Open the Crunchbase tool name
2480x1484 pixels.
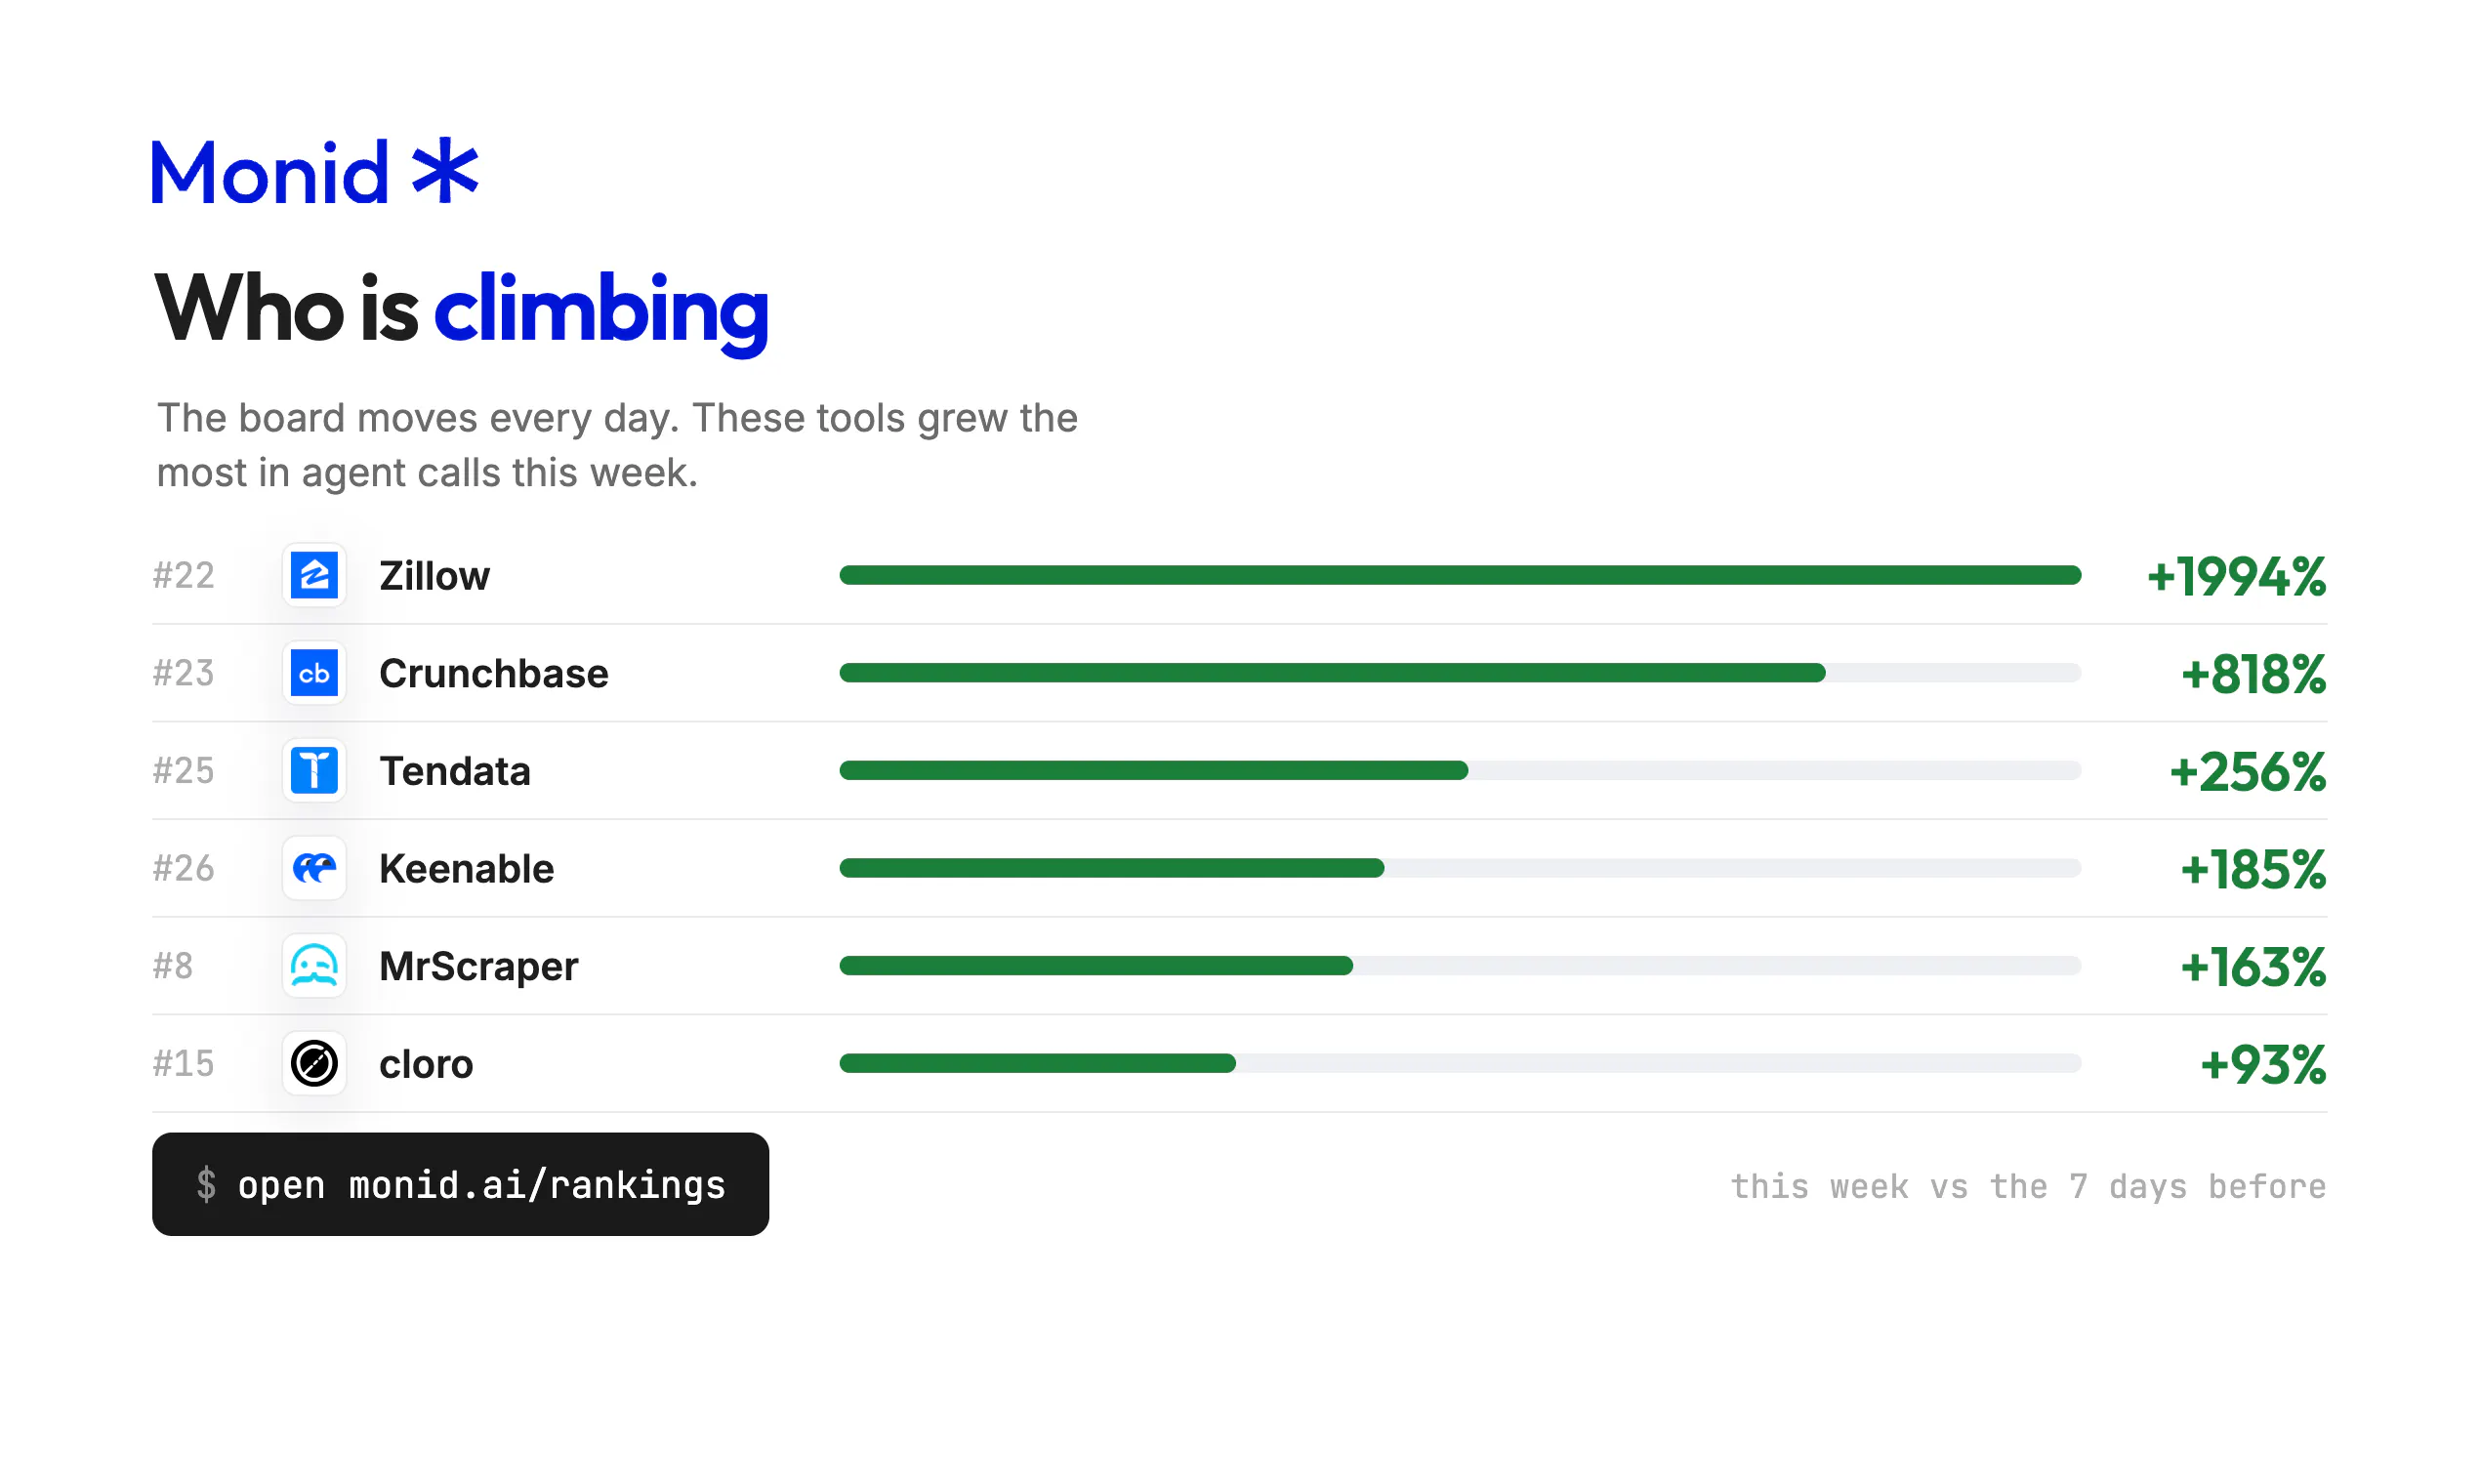(493, 673)
